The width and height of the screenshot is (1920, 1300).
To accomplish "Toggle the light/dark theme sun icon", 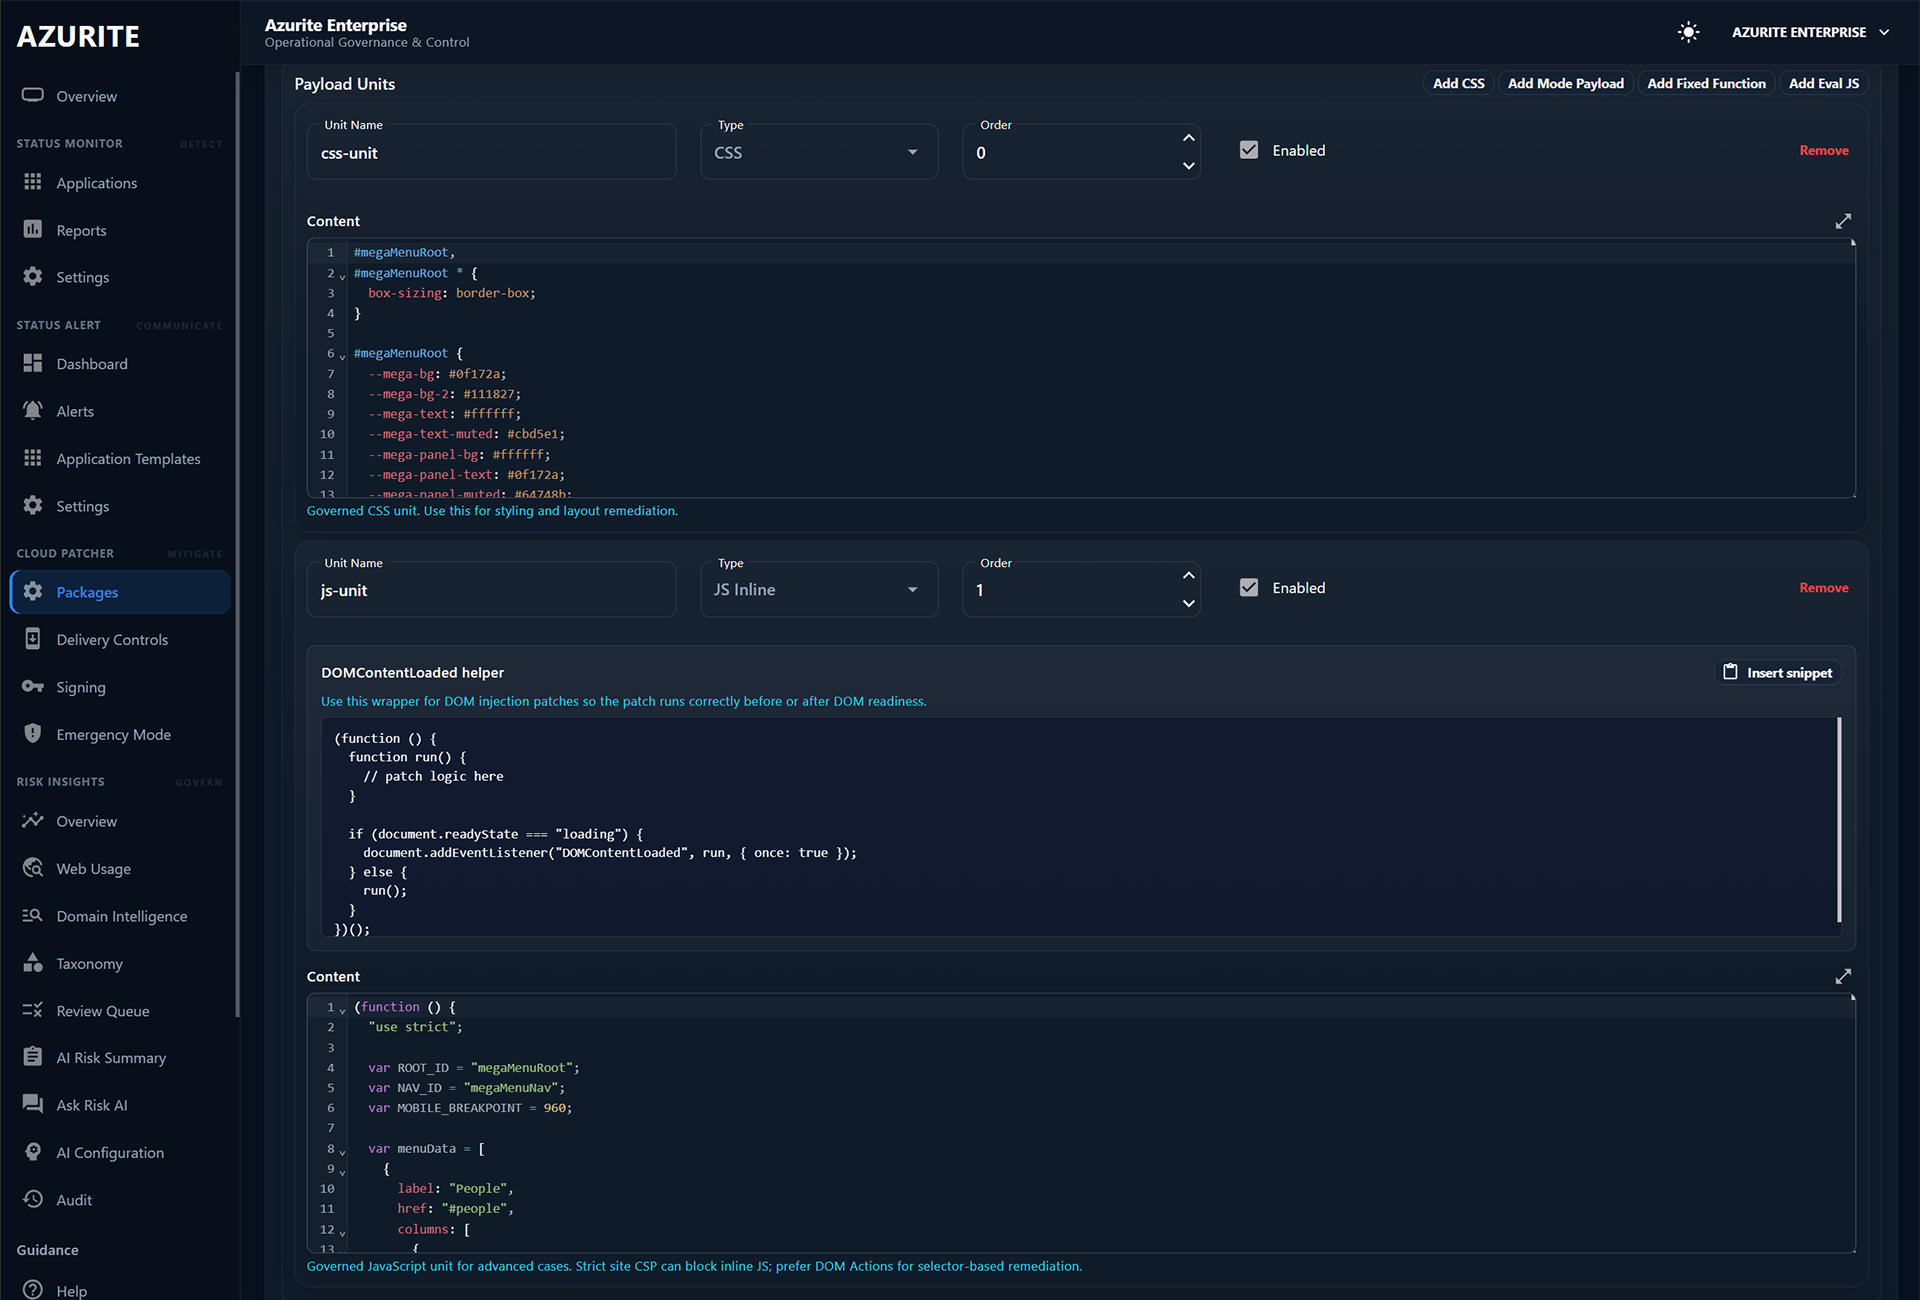I will 1688,32.
